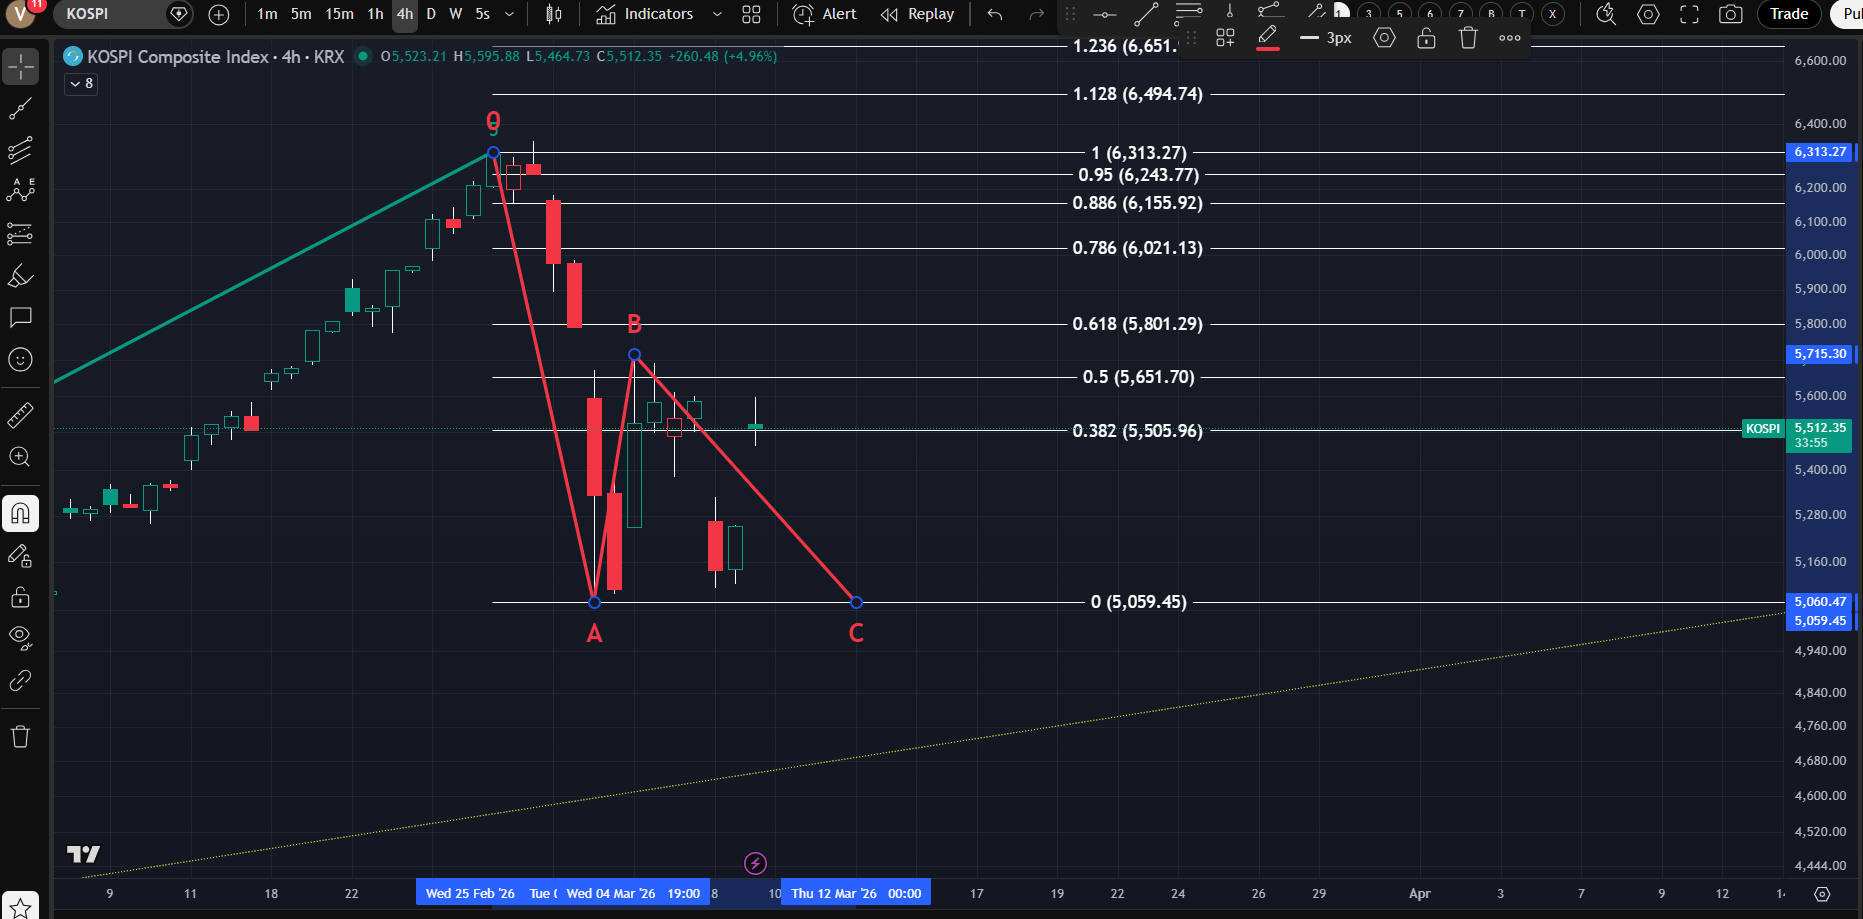Expand the collapsed indicators legend showing 8

click(81, 84)
